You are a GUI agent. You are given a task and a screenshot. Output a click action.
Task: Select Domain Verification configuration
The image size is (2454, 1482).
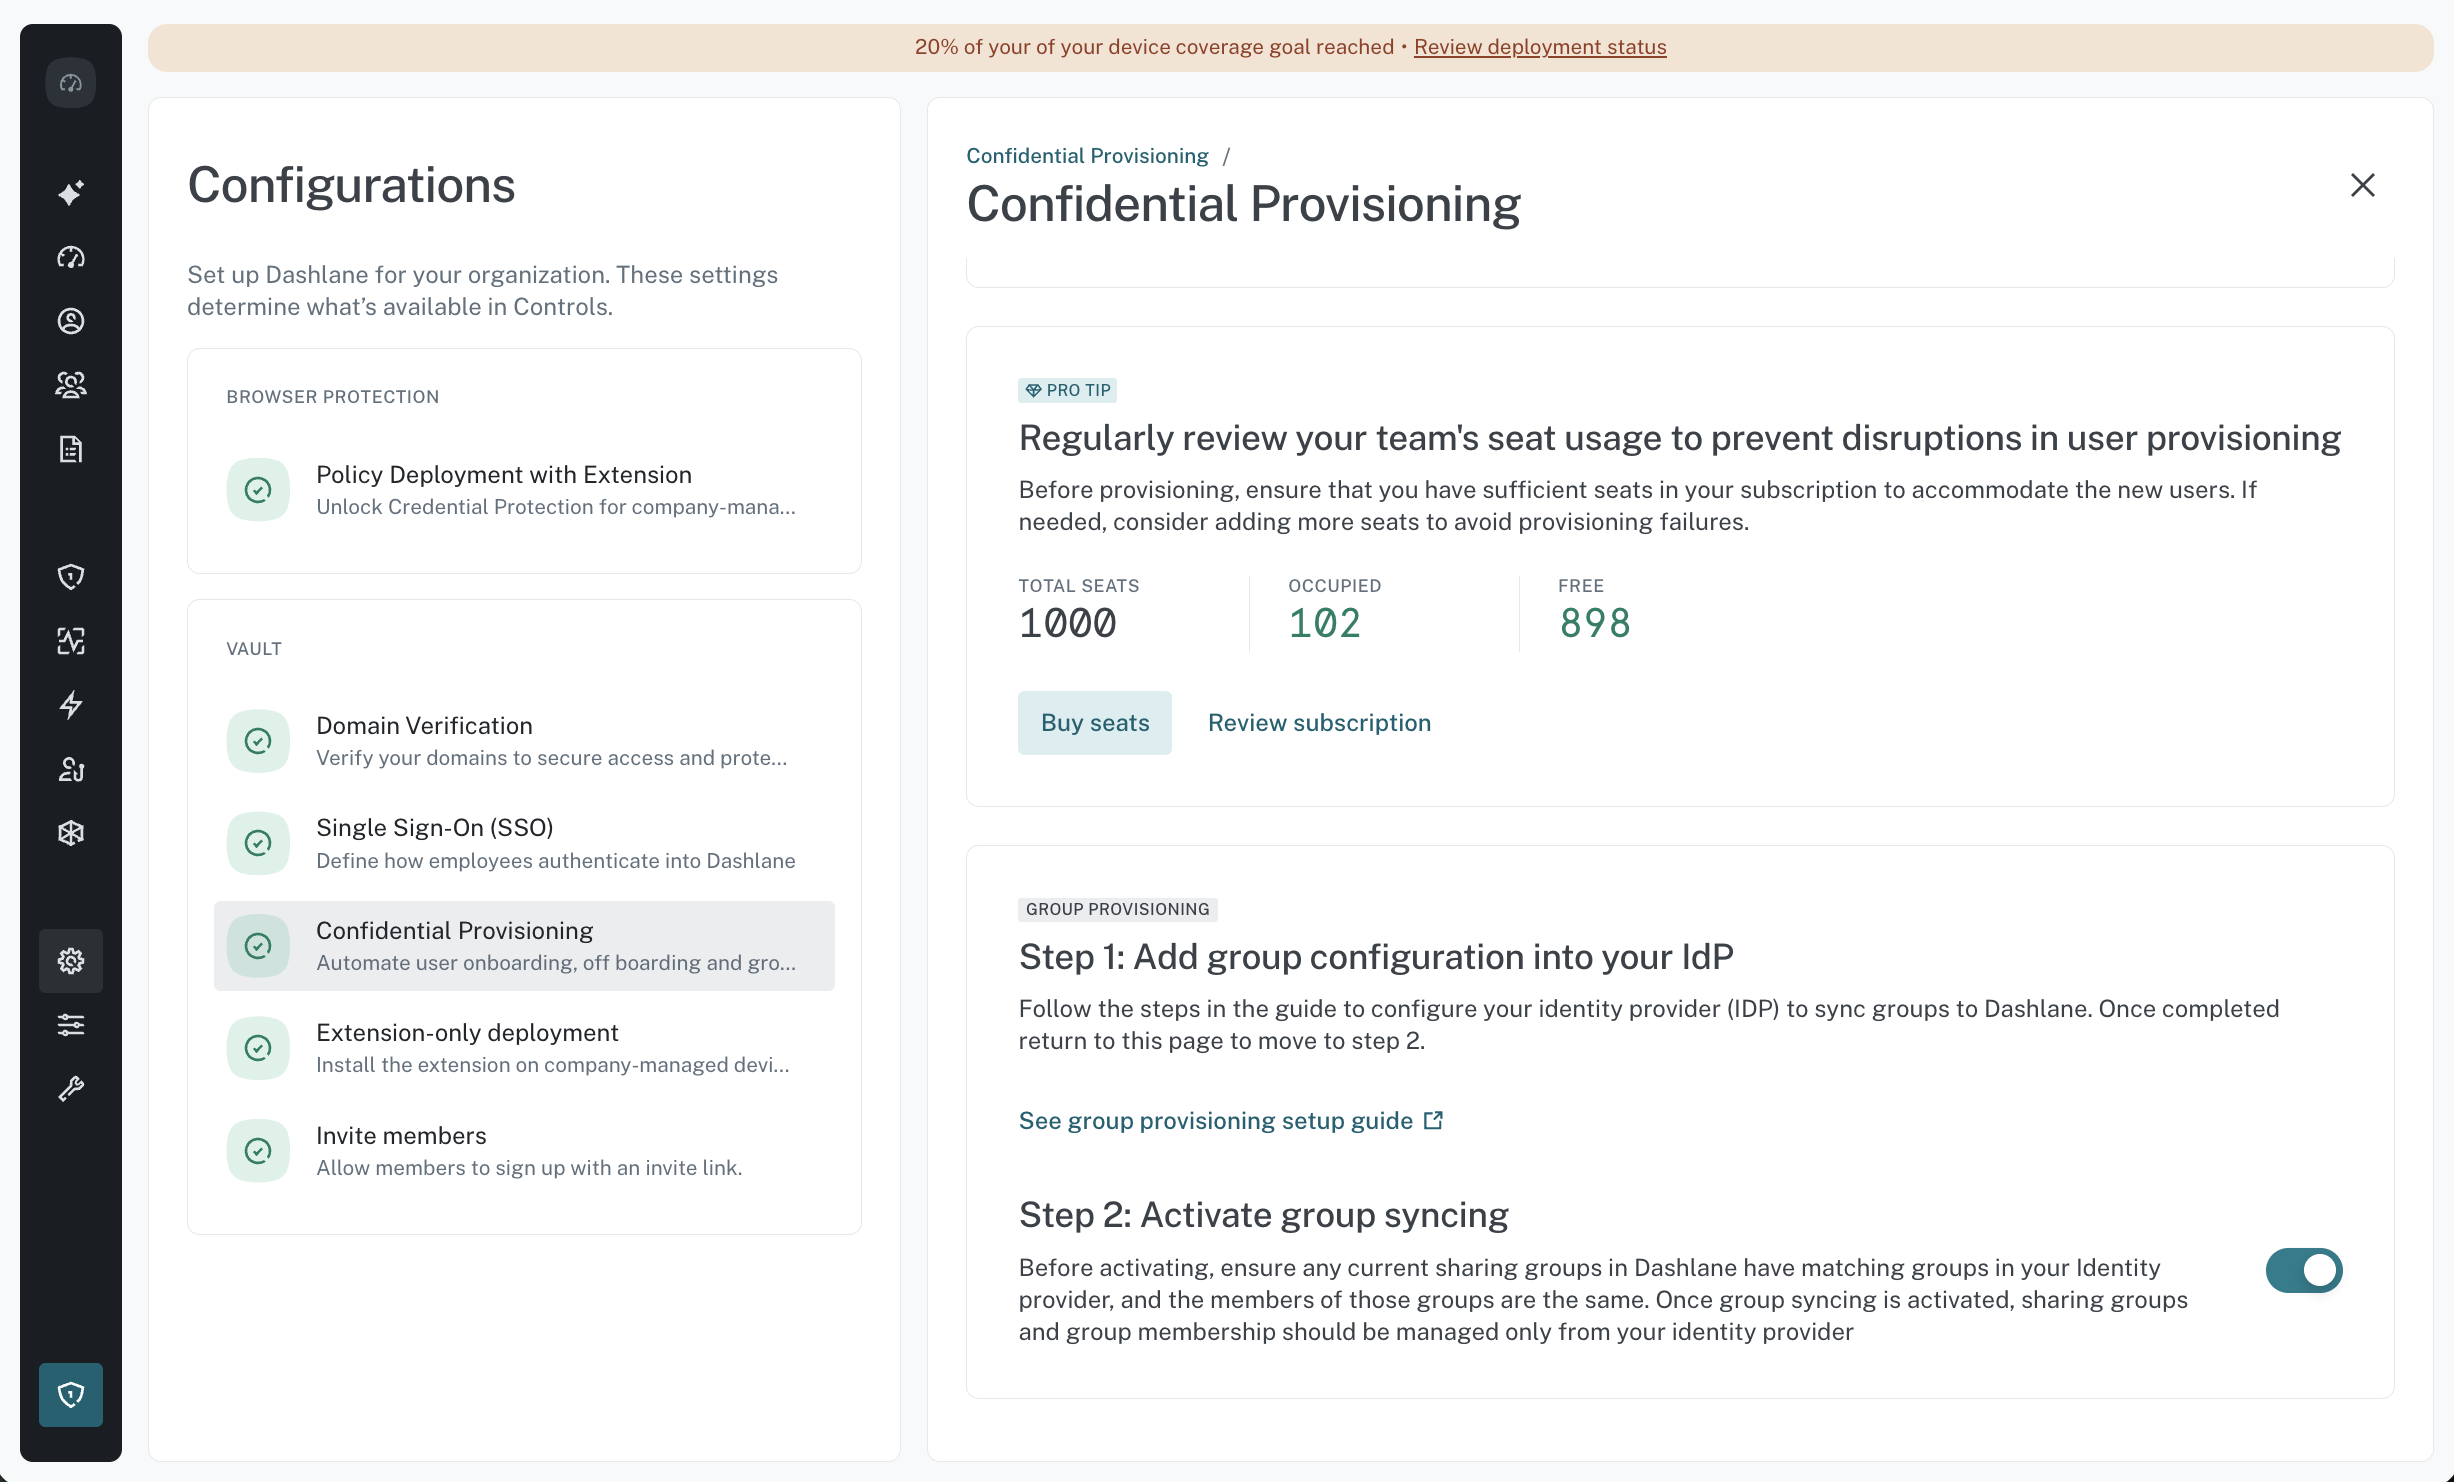tap(524, 741)
